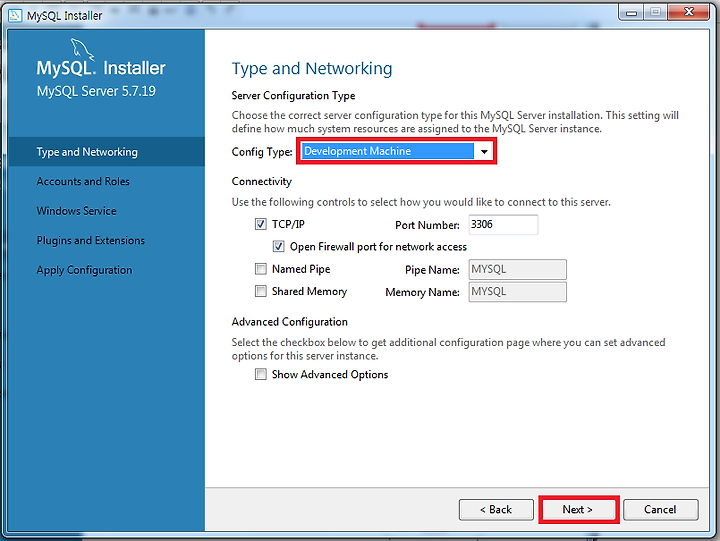The width and height of the screenshot is (720, 541).
Task: Check Show Advanced Options
Action: [x=260, y=374]
